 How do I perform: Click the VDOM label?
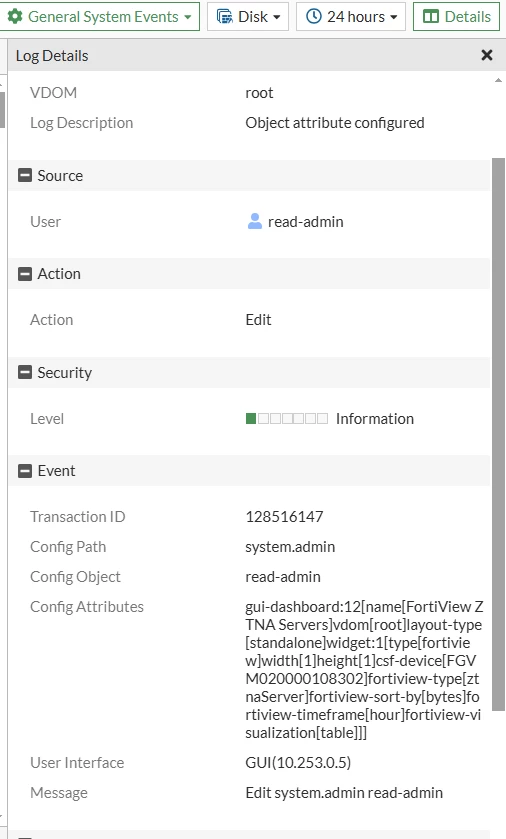point(53,93)
